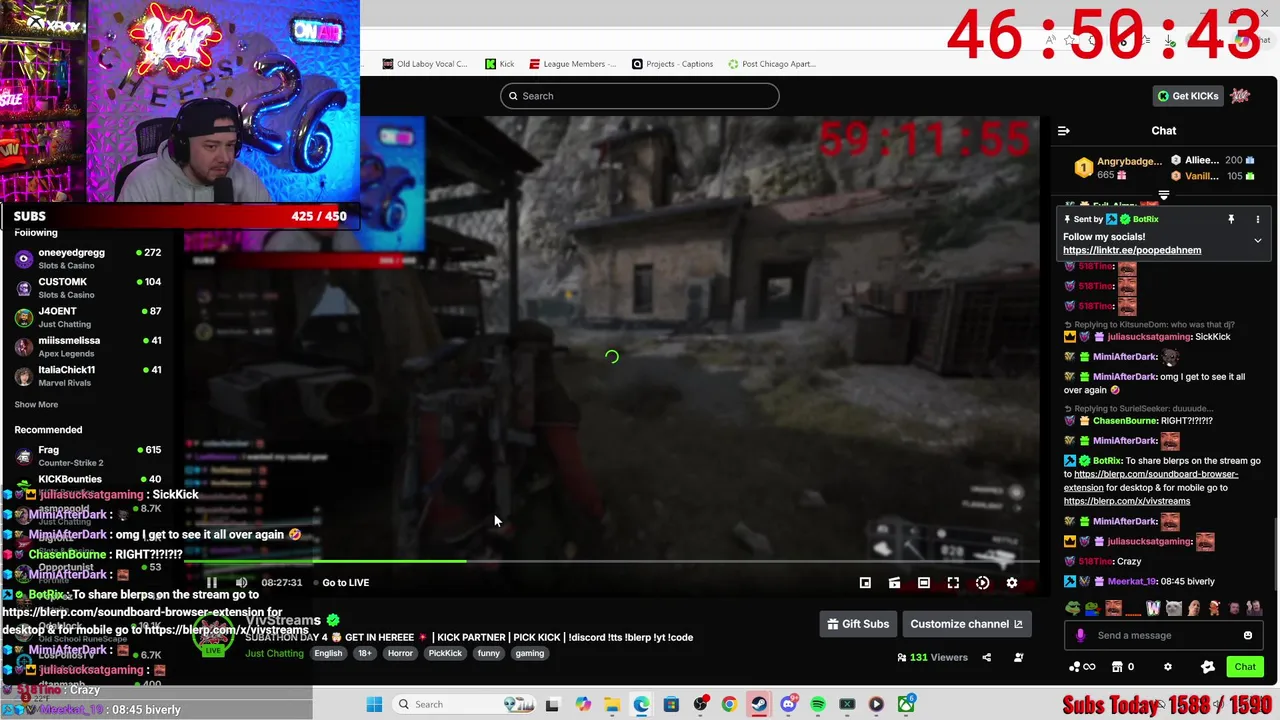Unpin the pinned chat message icon
1280x720 pixels.
(x=1231, y=219)
